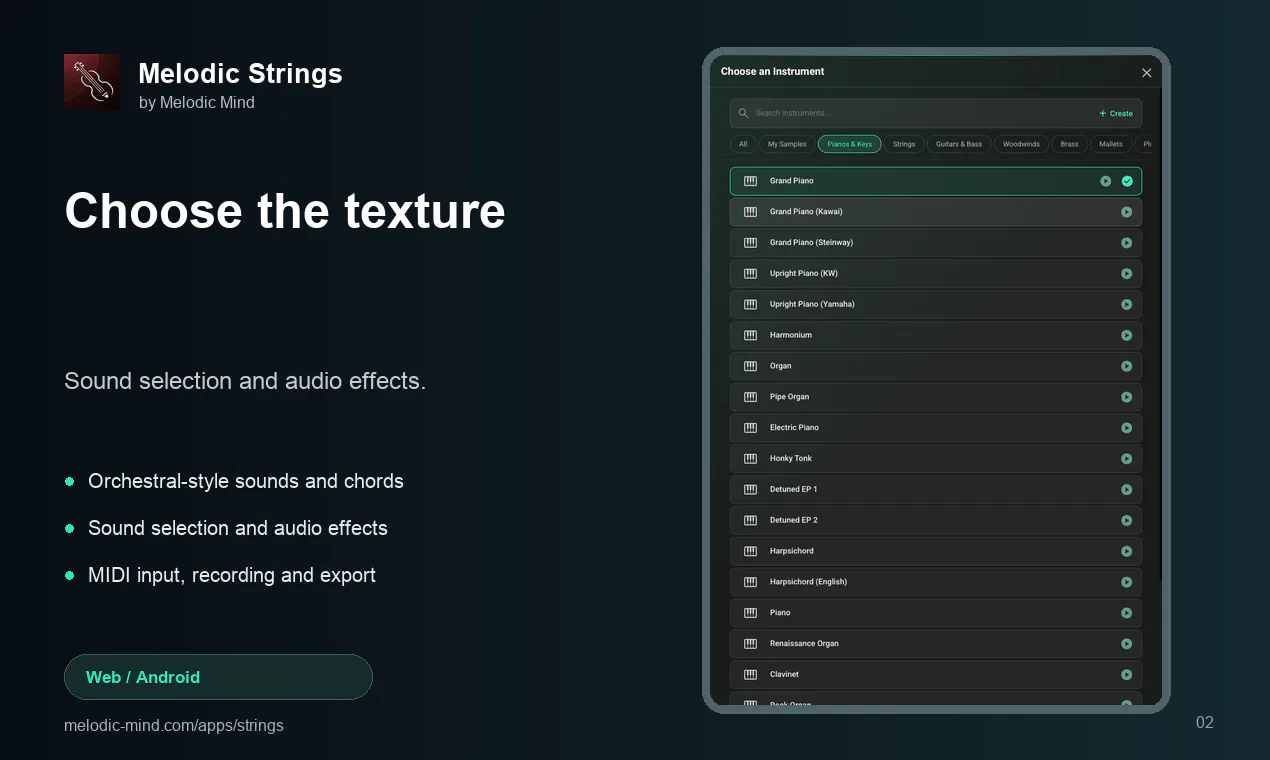
Task: Switch to the Brass category
Action: point(1069,144)
